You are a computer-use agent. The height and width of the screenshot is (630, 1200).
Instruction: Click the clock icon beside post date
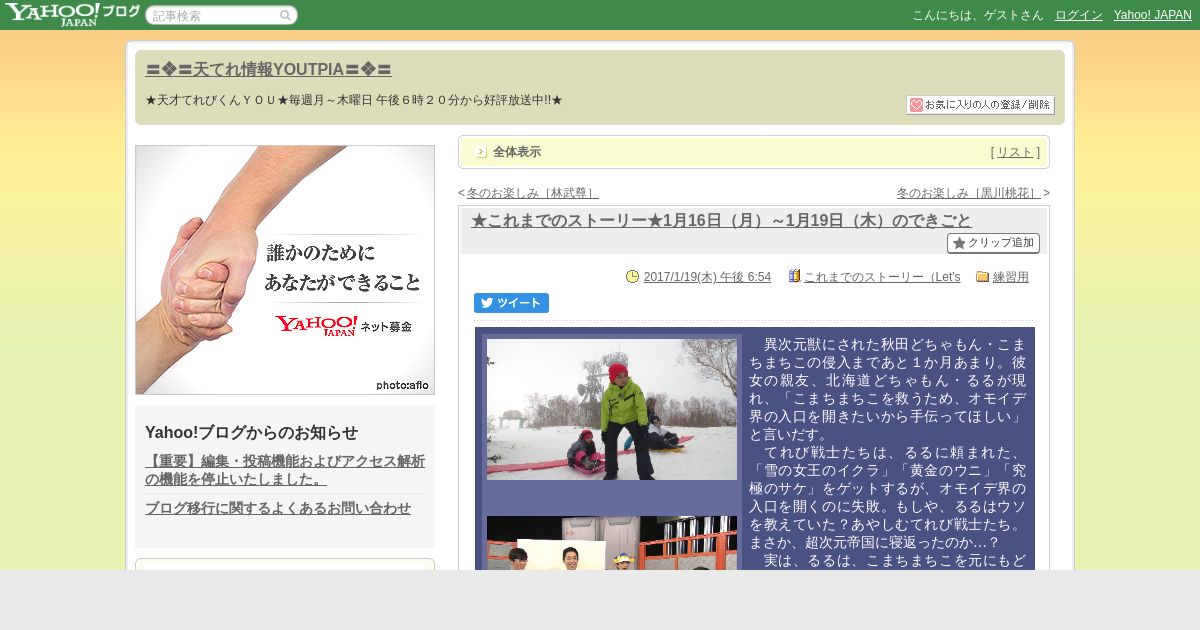(x=632, y=277)
